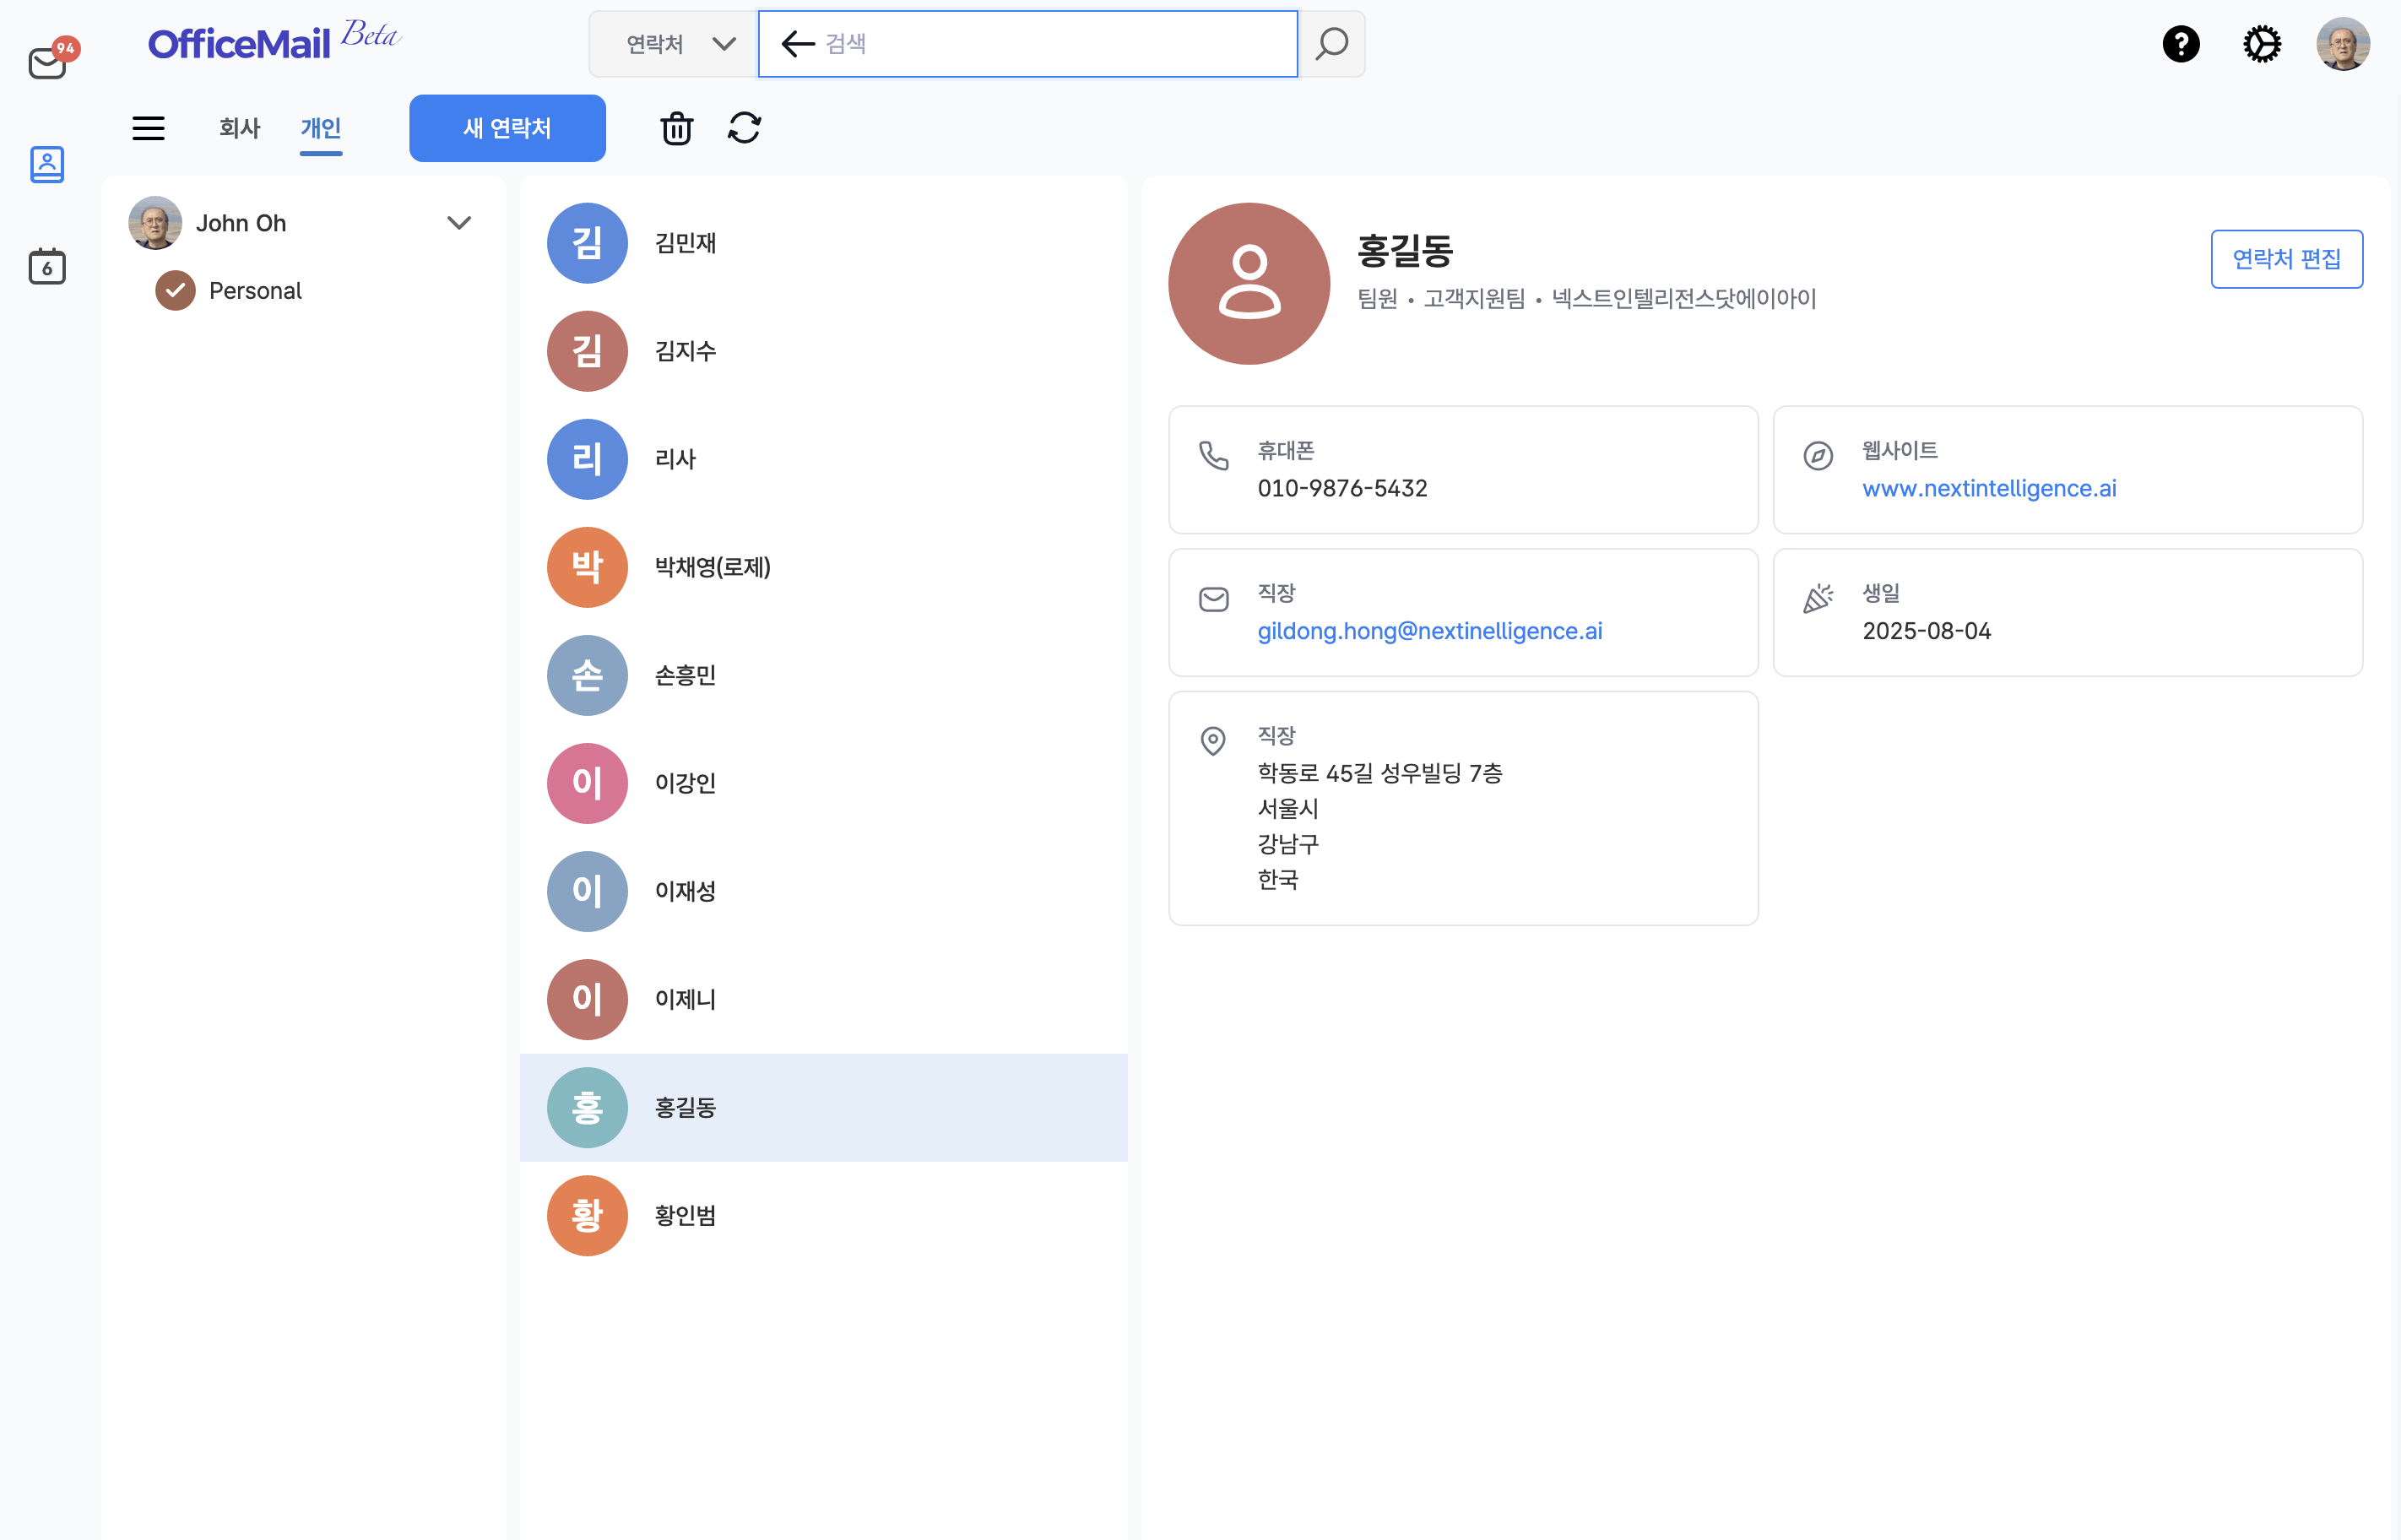Delete contact with the trash icon
The height and width of the screenshot is (1540, 2401).
[x=677, y=128]
